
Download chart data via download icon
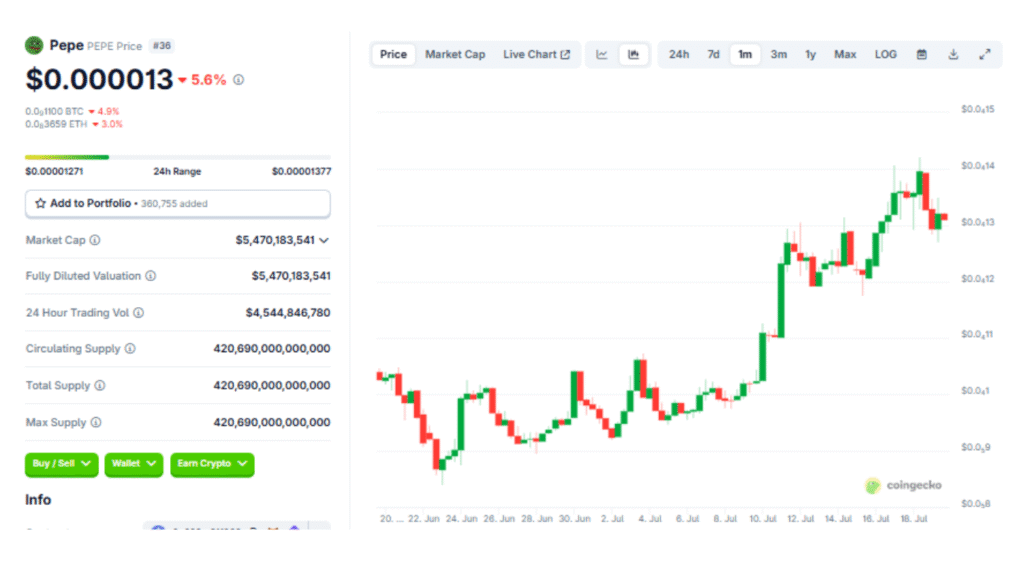[953, 54]
